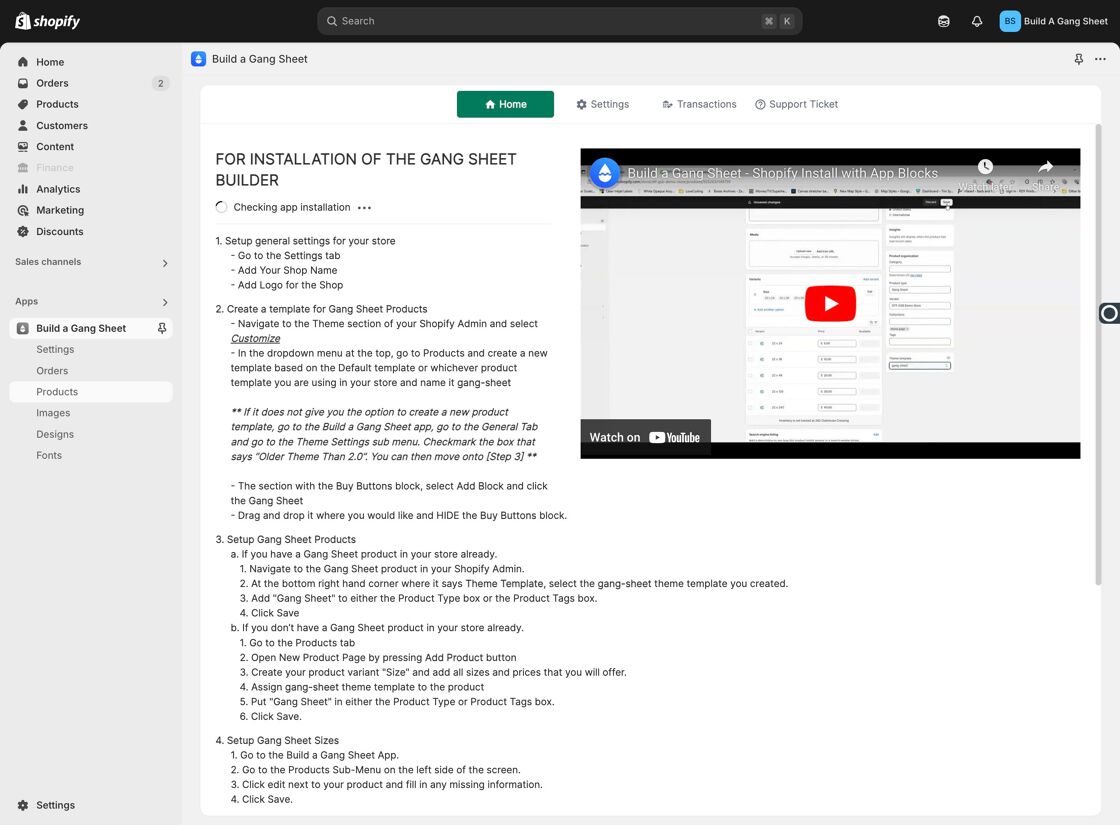
Task: Open the Orders icon in main sidebar
Action: (23, 84)
